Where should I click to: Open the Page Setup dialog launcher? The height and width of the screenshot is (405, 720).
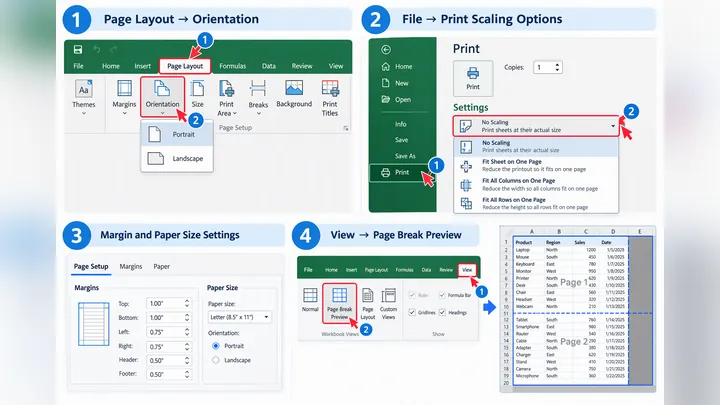[346, 128]
